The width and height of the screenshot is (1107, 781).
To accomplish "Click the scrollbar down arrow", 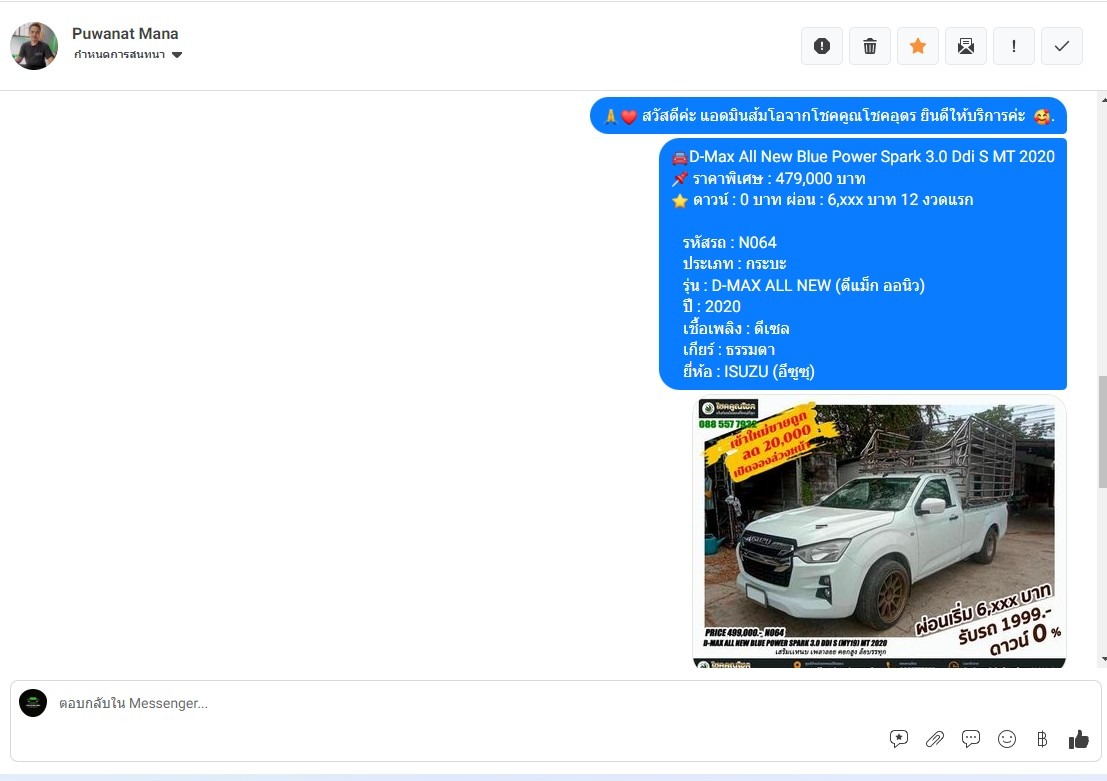I will coord(1103,659).
